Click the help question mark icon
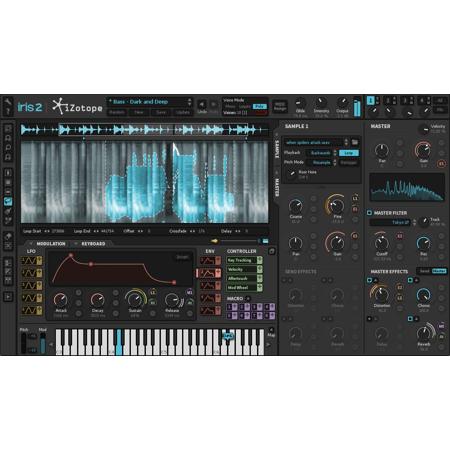450x450 pixels. click(x=8, y=111)
